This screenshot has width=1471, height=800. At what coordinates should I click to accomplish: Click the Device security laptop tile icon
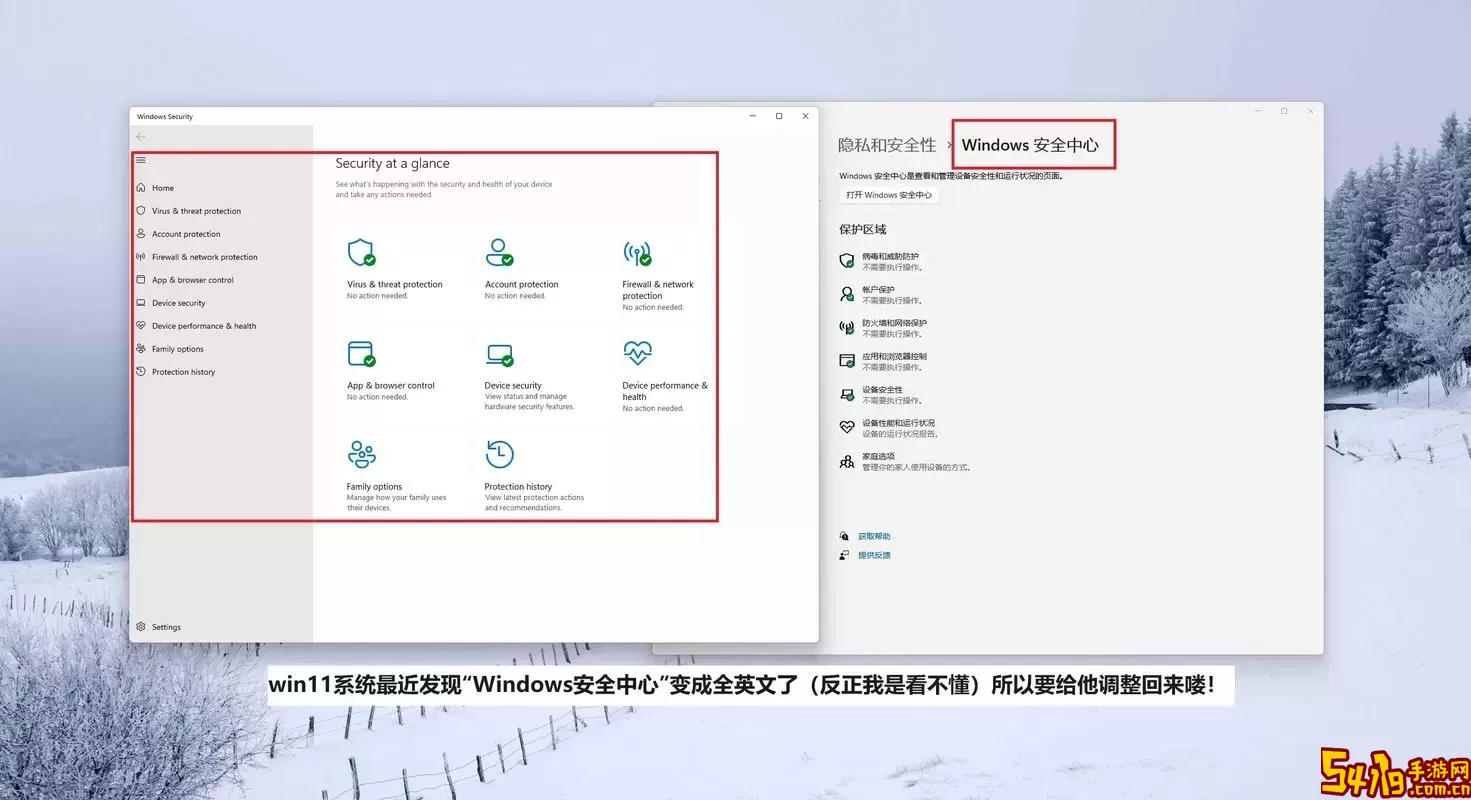pos(499,354)
